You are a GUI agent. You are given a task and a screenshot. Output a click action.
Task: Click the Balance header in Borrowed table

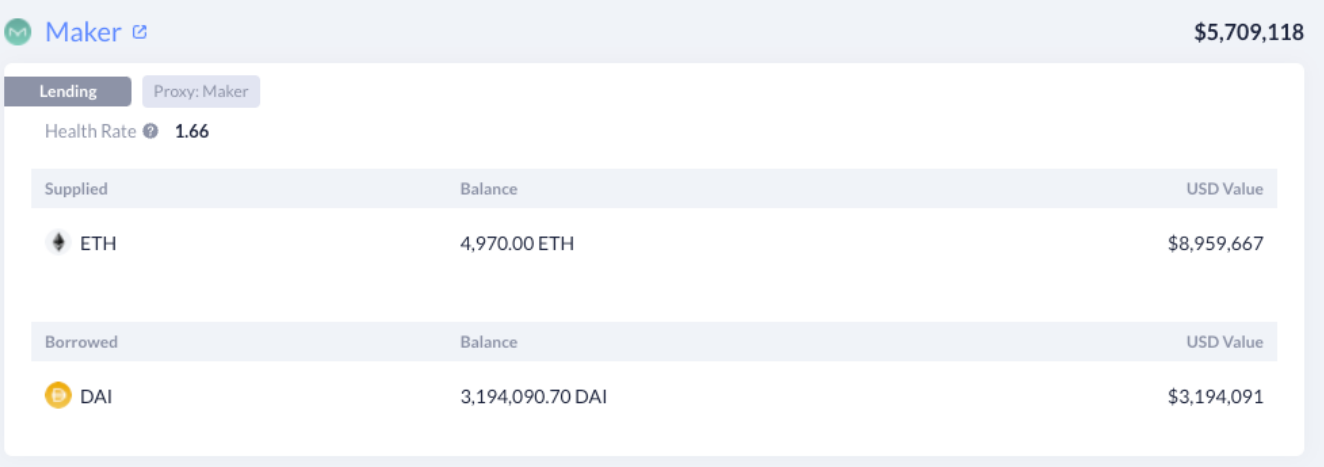(x=489, y=342)
